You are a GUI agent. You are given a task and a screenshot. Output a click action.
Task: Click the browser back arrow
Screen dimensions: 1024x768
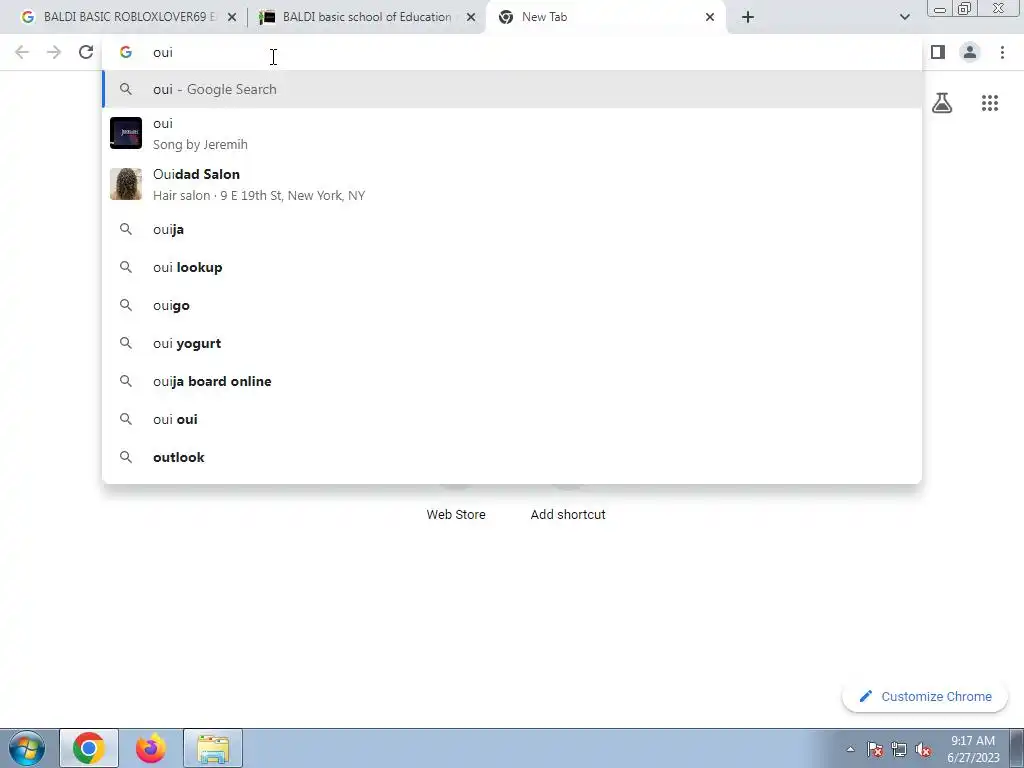(22, 52)
